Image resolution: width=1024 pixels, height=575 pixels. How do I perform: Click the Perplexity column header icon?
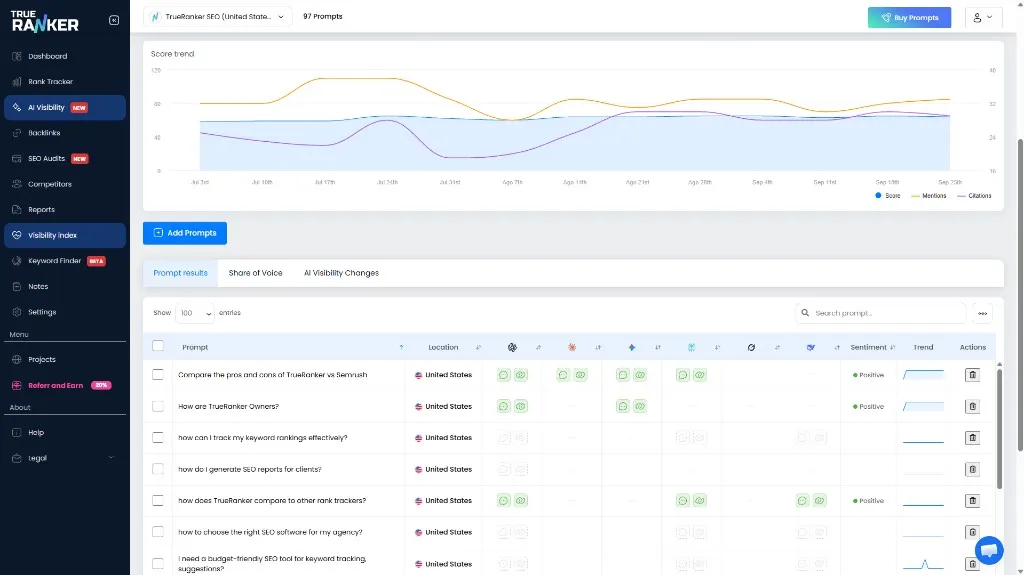[691, 348]
